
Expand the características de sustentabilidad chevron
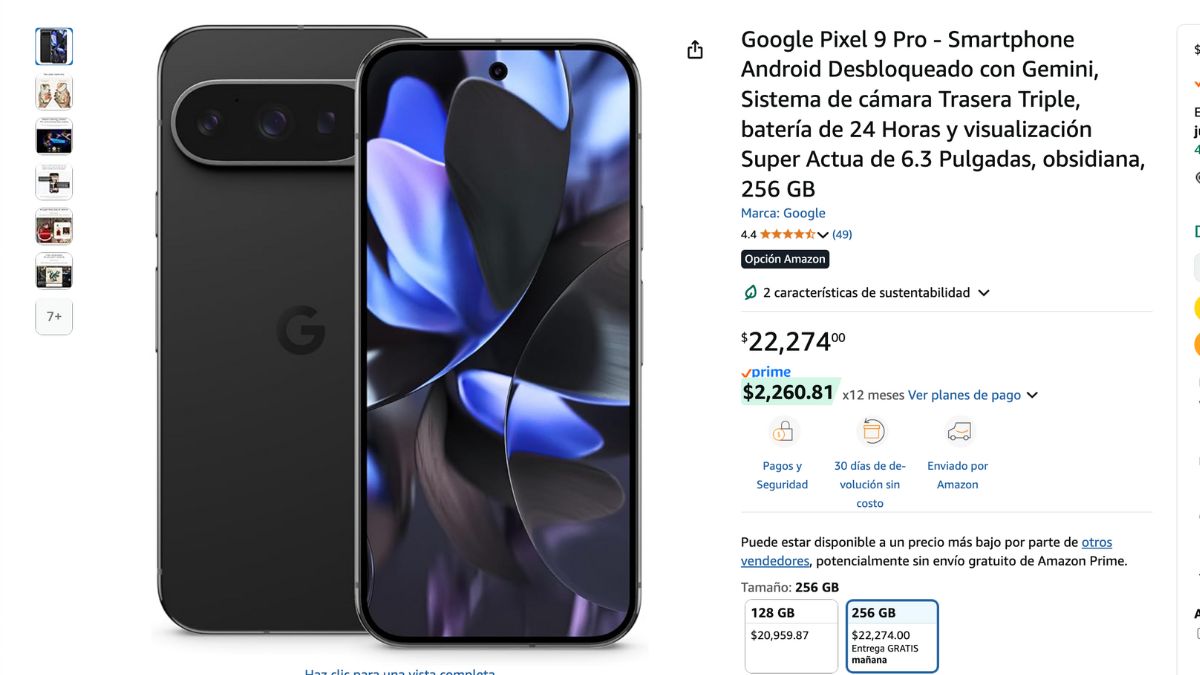(x=984, y=293)
